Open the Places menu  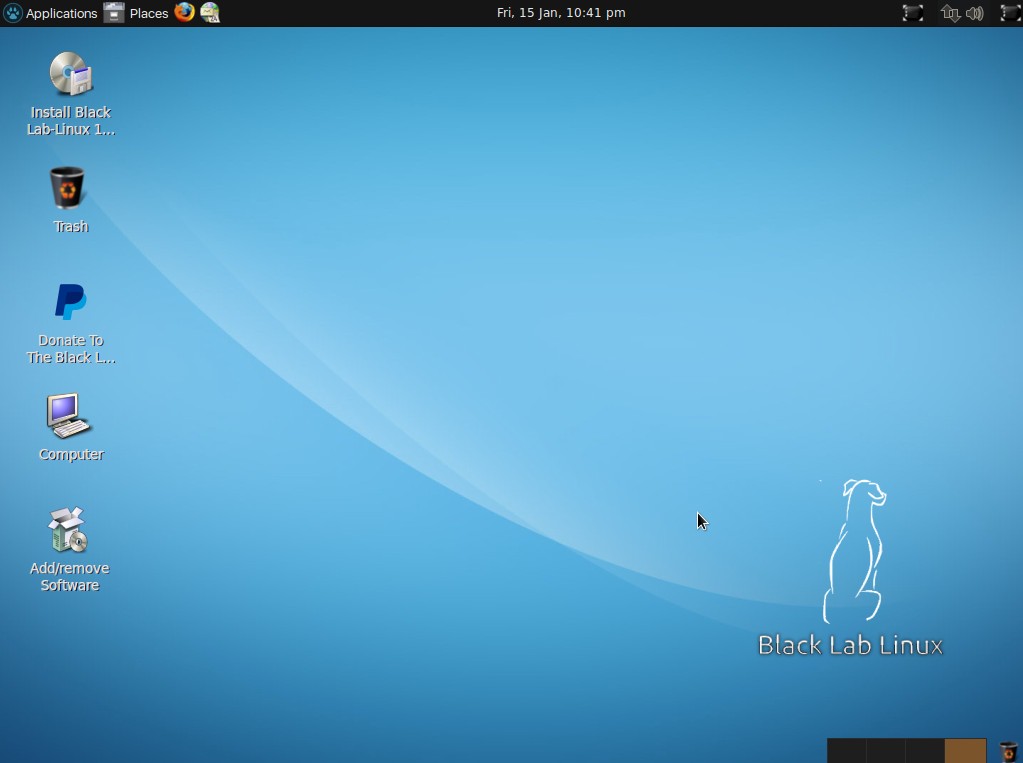[x=149, y=13]
